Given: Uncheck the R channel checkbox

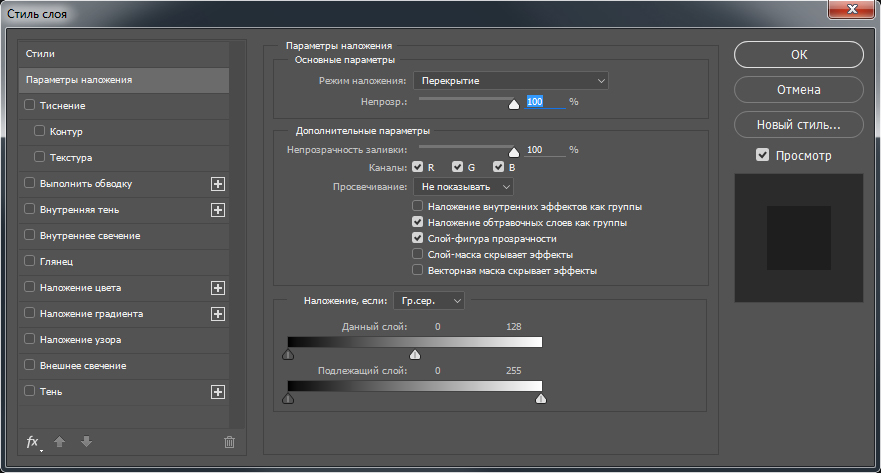Looking at the screenshot, I should 419,167.
